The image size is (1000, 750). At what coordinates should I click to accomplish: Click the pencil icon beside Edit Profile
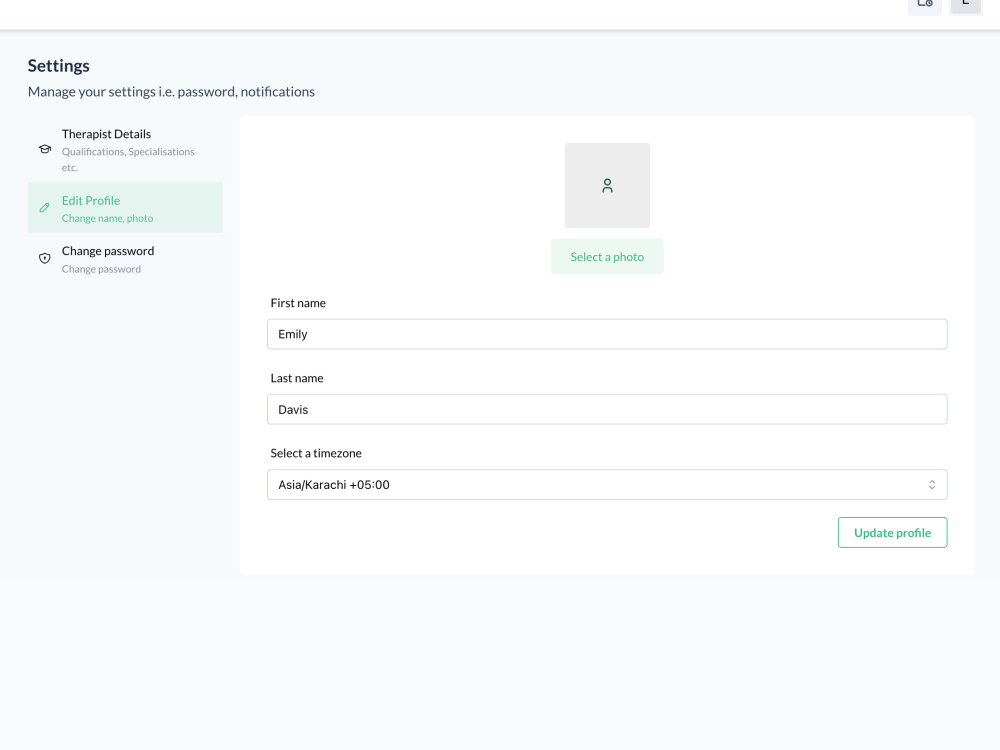click(45, 208)
